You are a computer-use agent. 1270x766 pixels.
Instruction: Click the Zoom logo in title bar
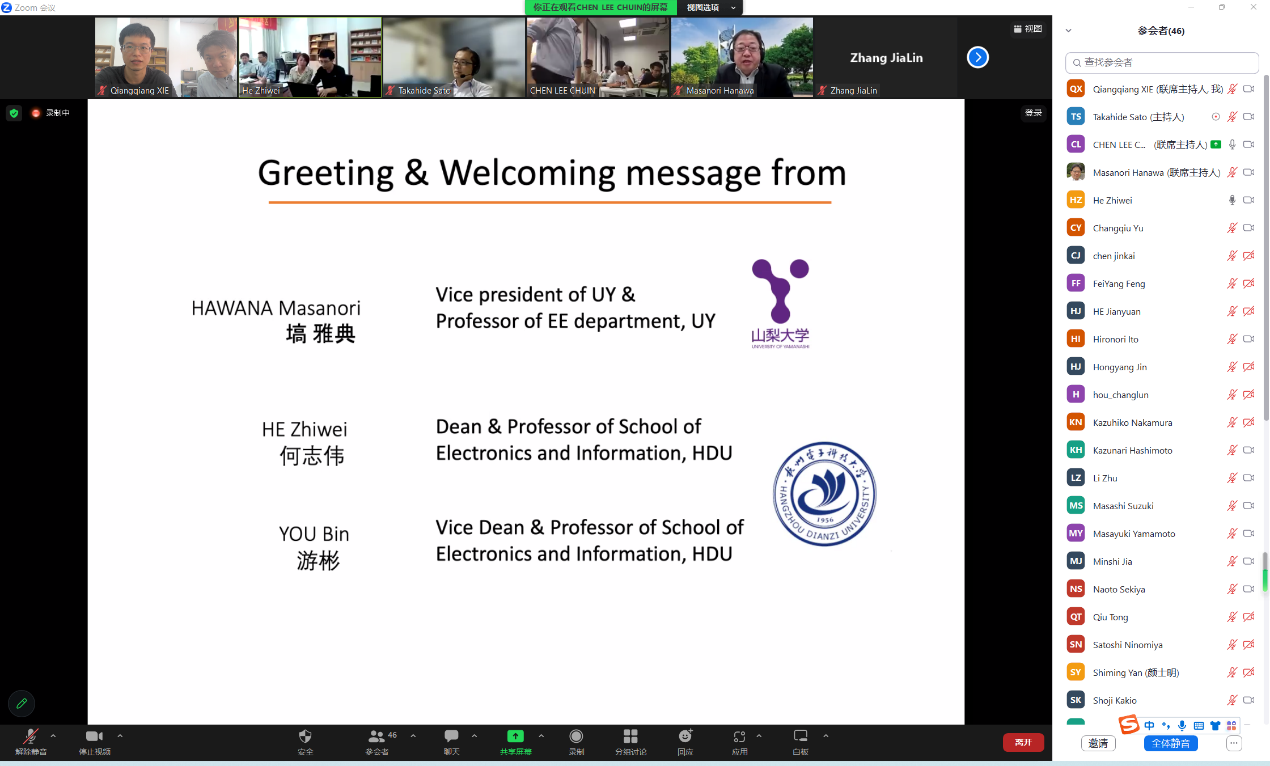(x=6, y=7)
